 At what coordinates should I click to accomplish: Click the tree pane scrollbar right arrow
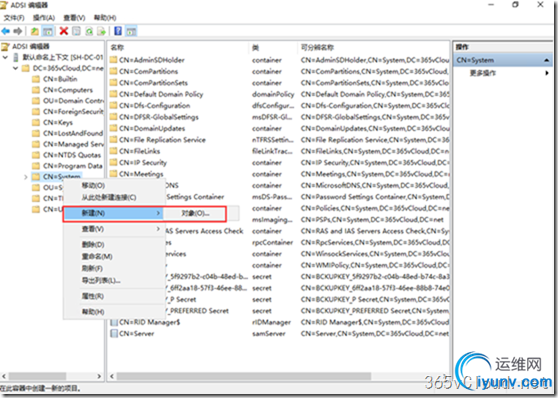99,376
